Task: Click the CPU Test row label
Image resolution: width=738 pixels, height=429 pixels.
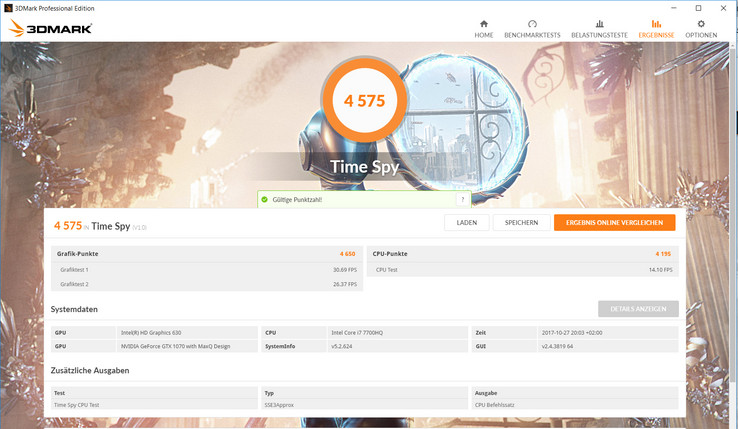Action: point(386,270)
